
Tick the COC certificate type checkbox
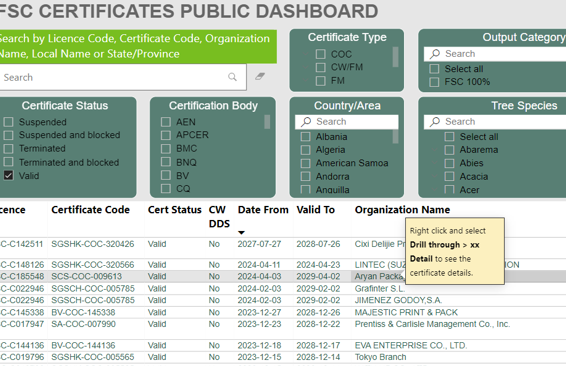(321, 54)
